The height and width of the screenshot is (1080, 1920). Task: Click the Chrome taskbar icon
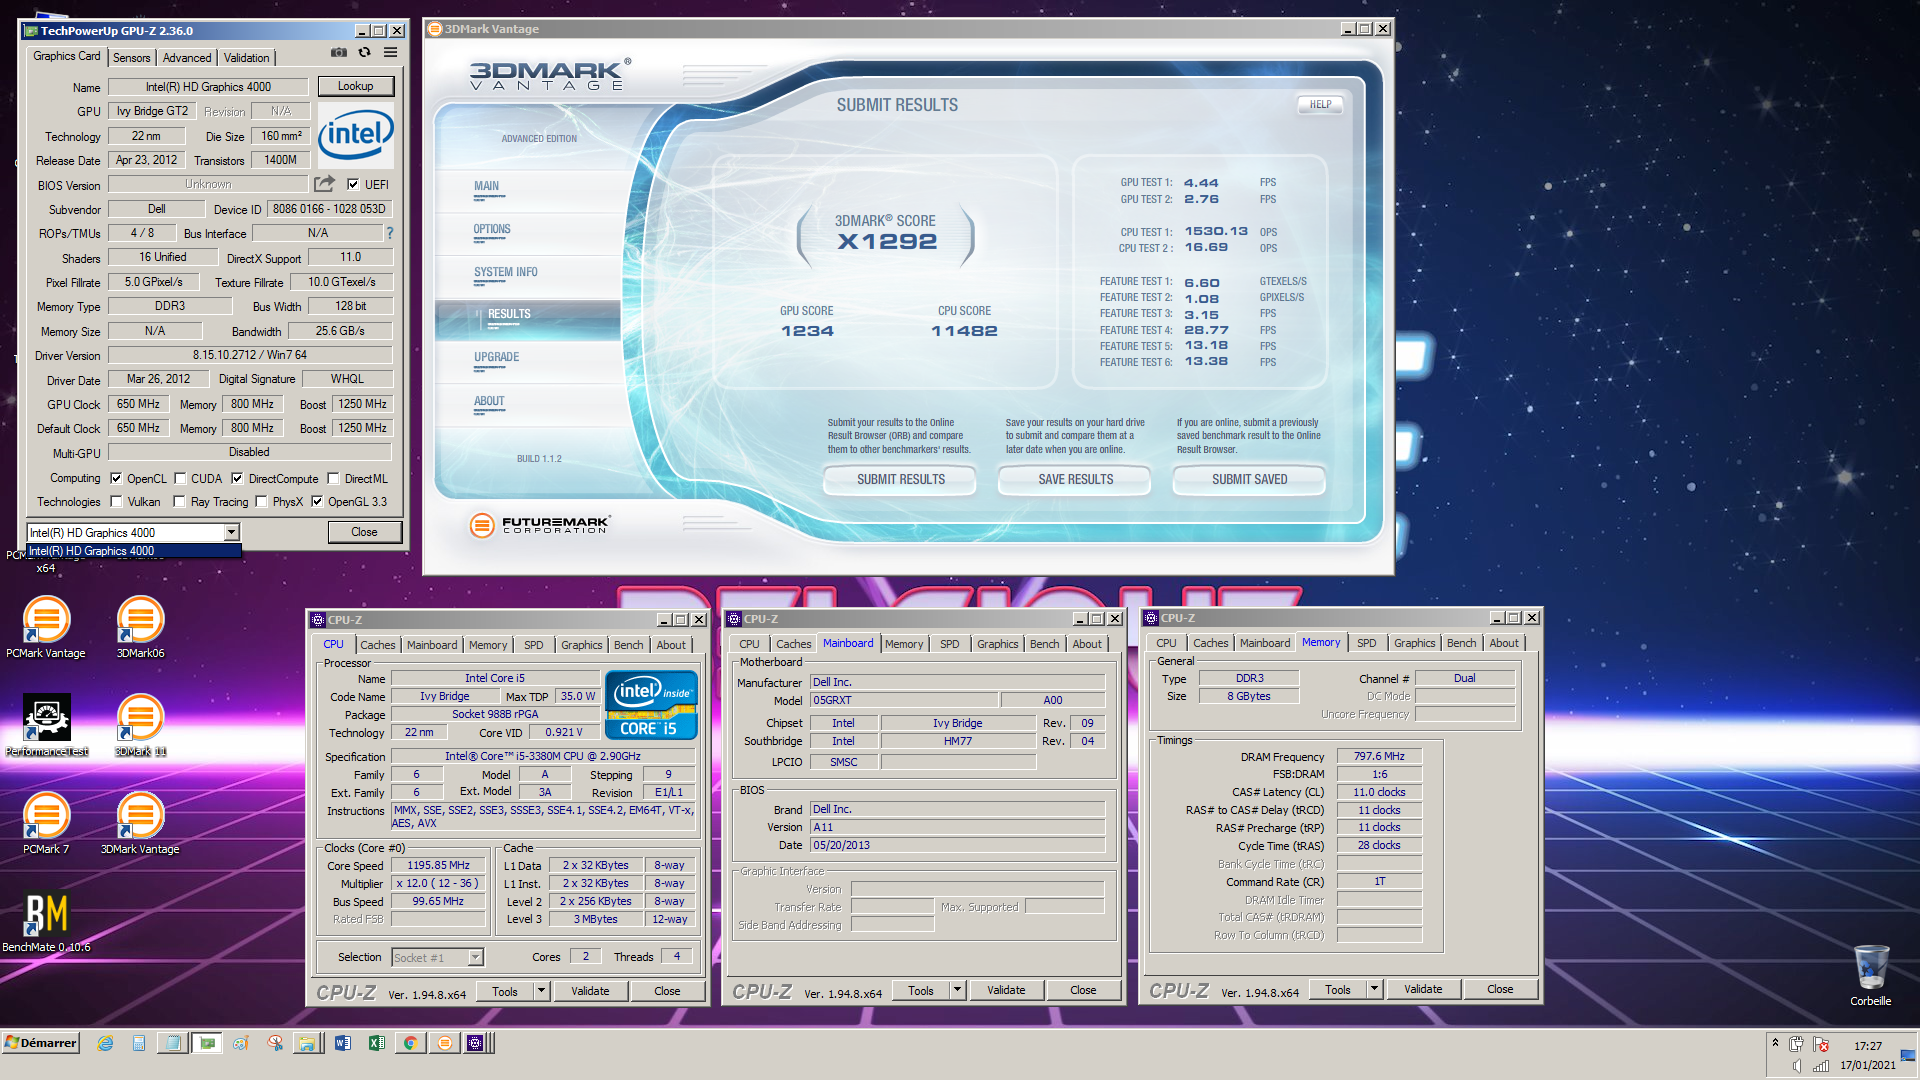(x=410, y=1043)
